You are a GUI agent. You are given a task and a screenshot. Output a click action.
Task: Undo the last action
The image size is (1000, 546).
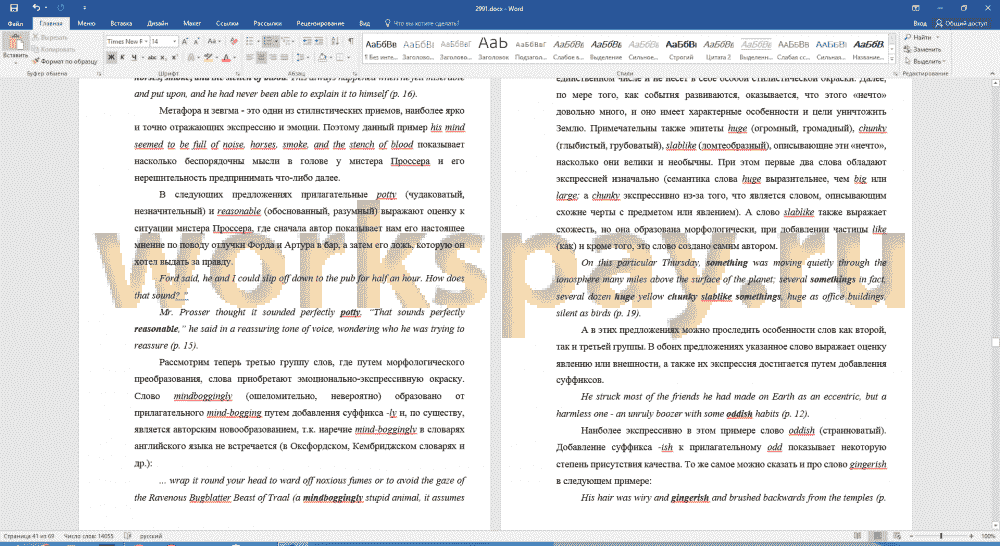37,8
